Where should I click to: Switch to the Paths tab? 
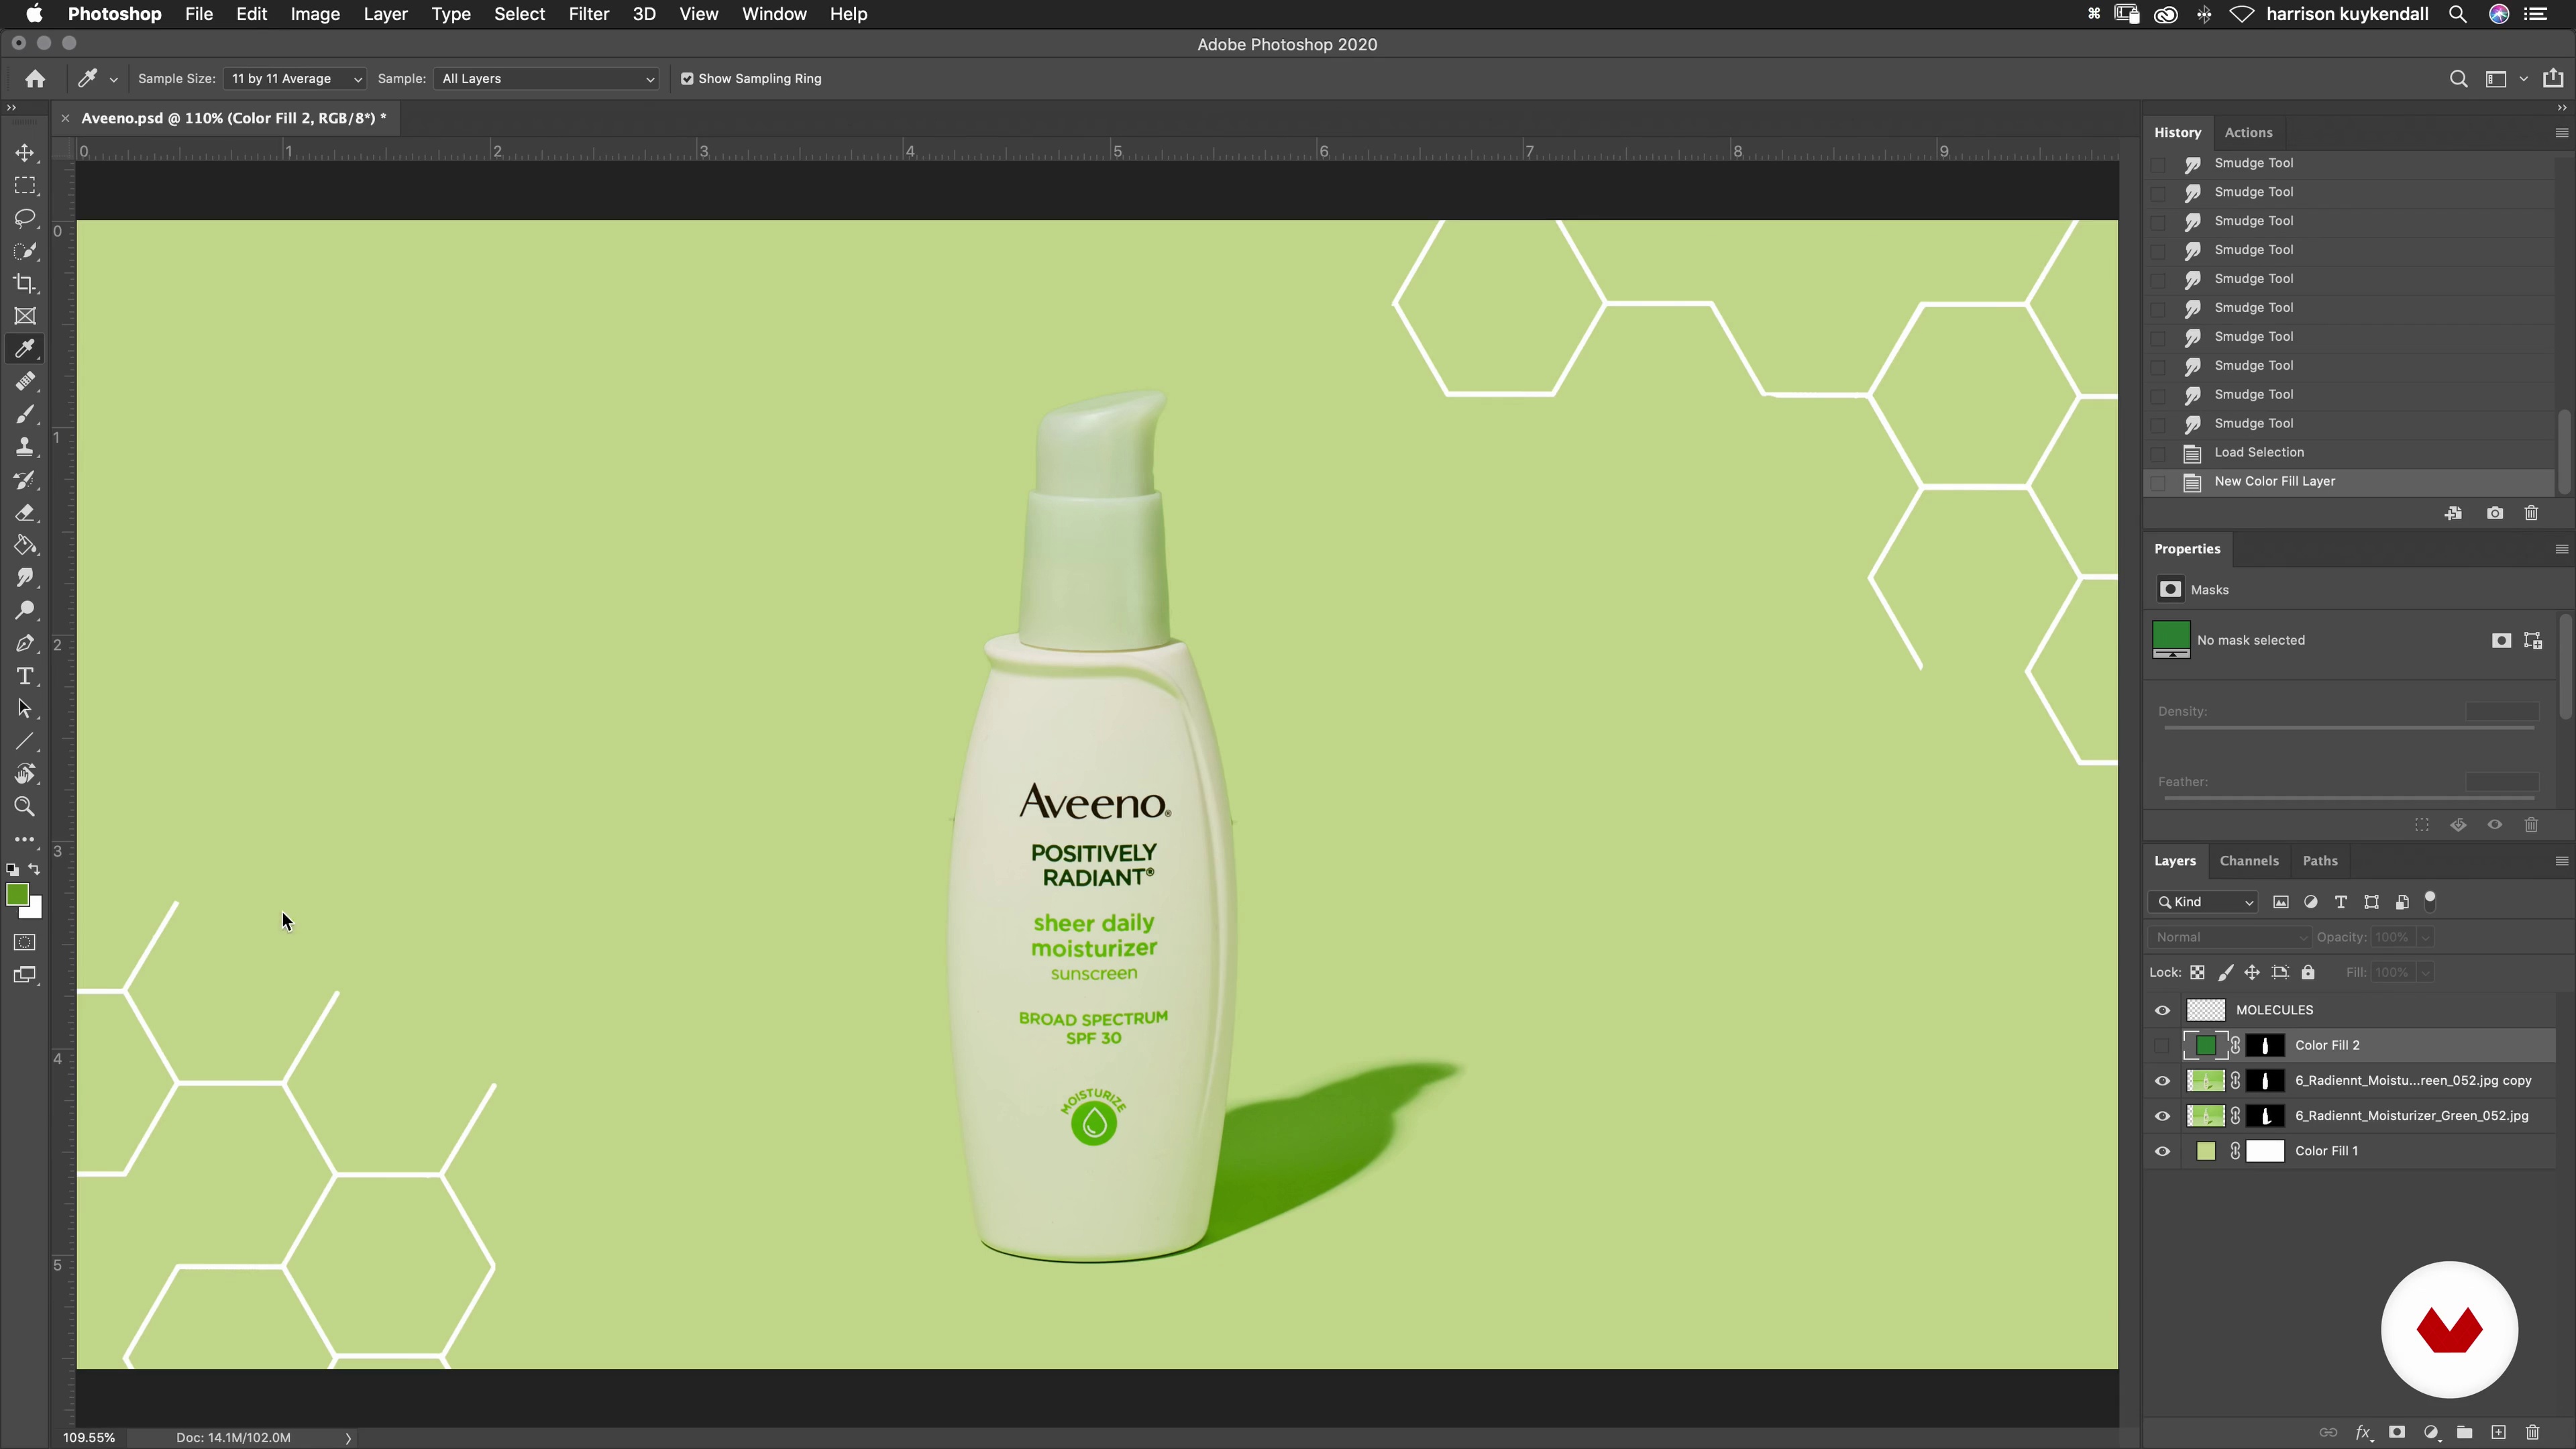coord(2320,861)
